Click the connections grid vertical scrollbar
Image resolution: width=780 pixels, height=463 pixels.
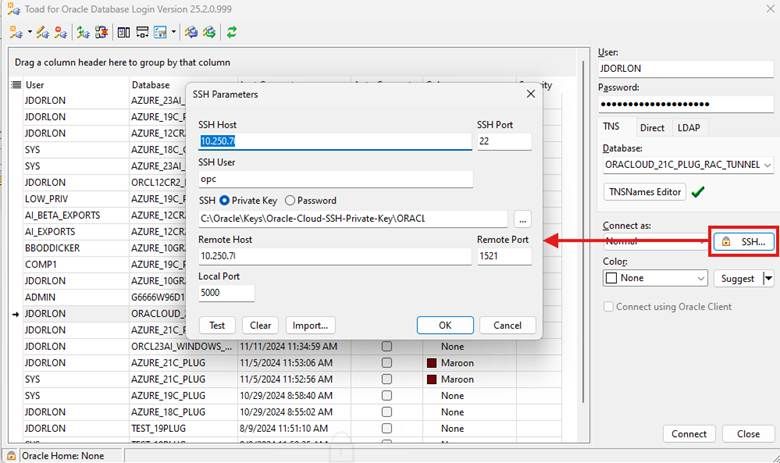tap(584, 231)
